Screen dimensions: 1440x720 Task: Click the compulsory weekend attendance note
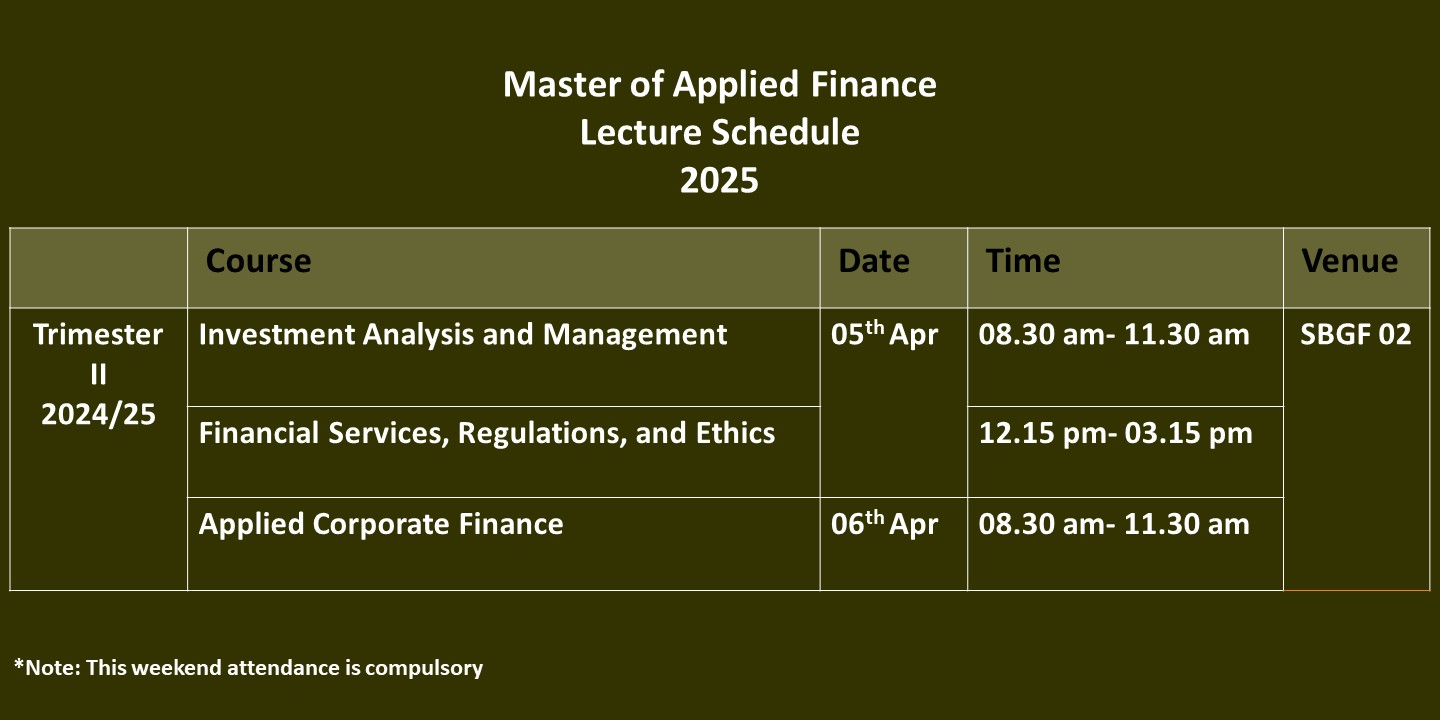[248, 667]
